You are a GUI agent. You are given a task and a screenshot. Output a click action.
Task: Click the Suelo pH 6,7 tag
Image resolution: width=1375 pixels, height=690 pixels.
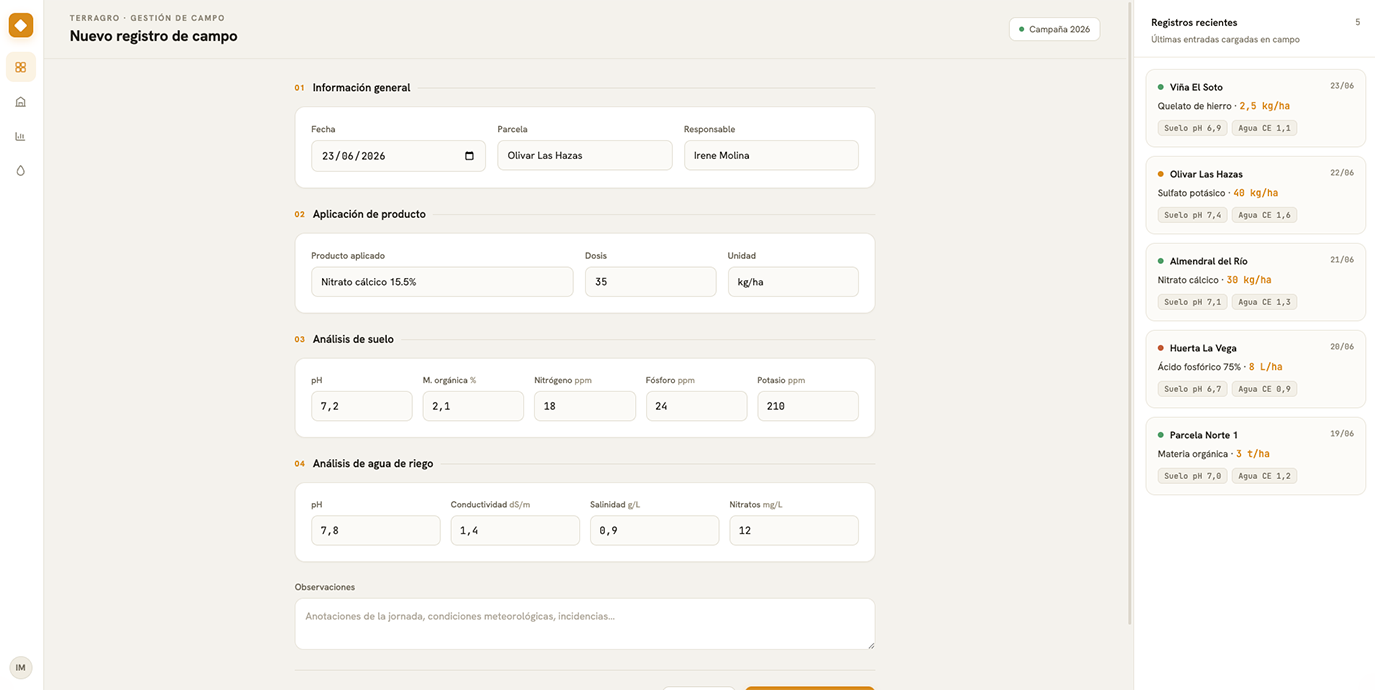1192,389
